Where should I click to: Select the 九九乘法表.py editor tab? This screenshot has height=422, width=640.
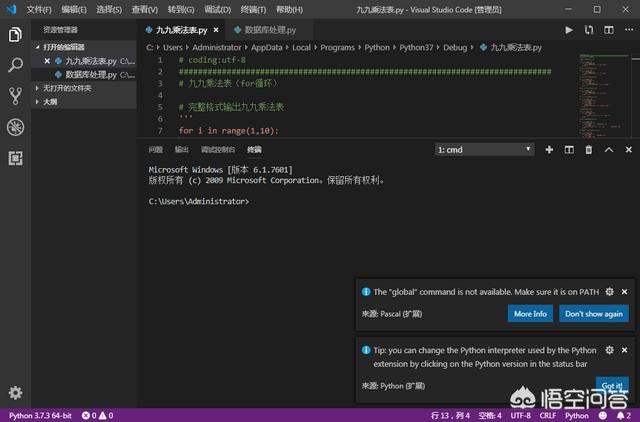(x=181, y=30)
